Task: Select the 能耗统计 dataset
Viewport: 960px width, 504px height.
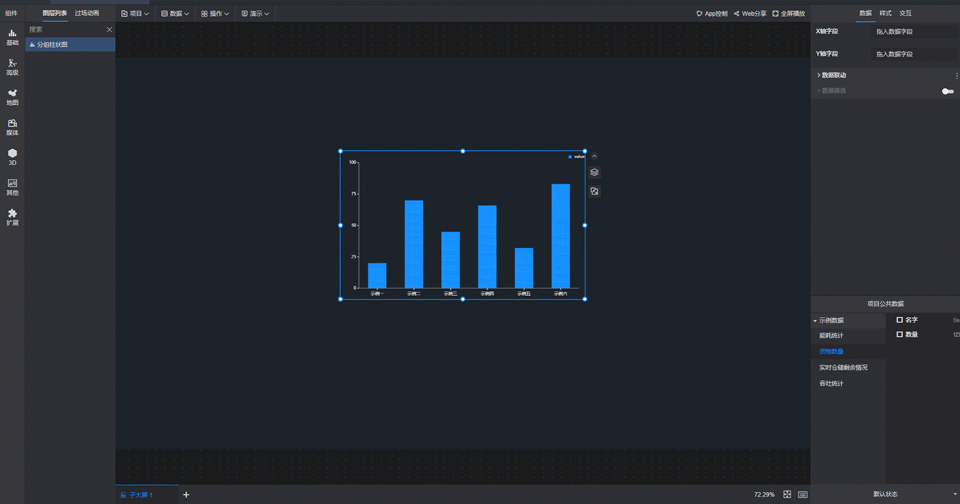Action: (x=831, y=336)
